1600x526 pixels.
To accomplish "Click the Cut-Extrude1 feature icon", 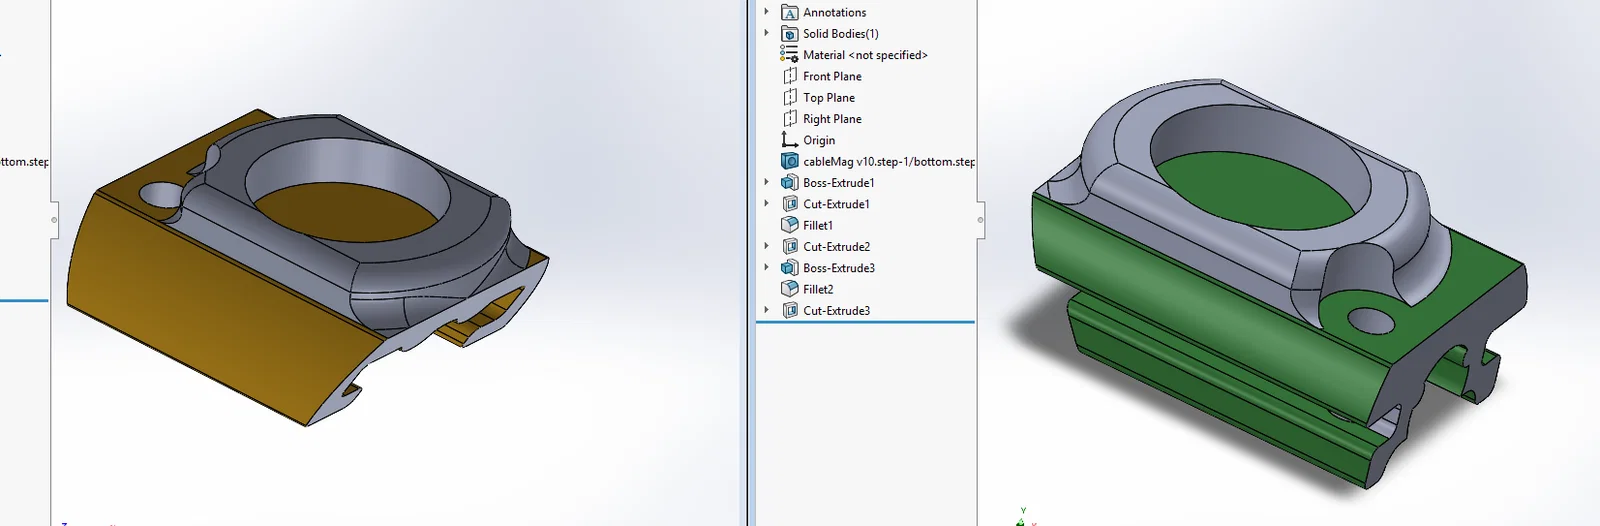I will pyautogui.click(x=790, y=204).
